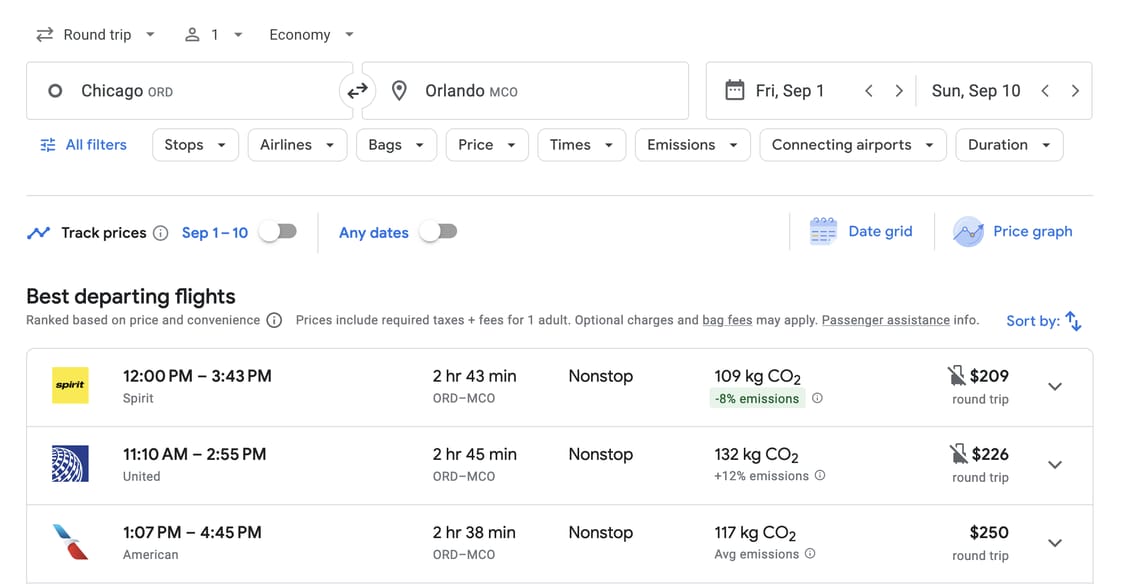Enable price tracking for Sep 1–10
Screen dimensions: 1128x584
pyautogui.click(x=278, y=232)
